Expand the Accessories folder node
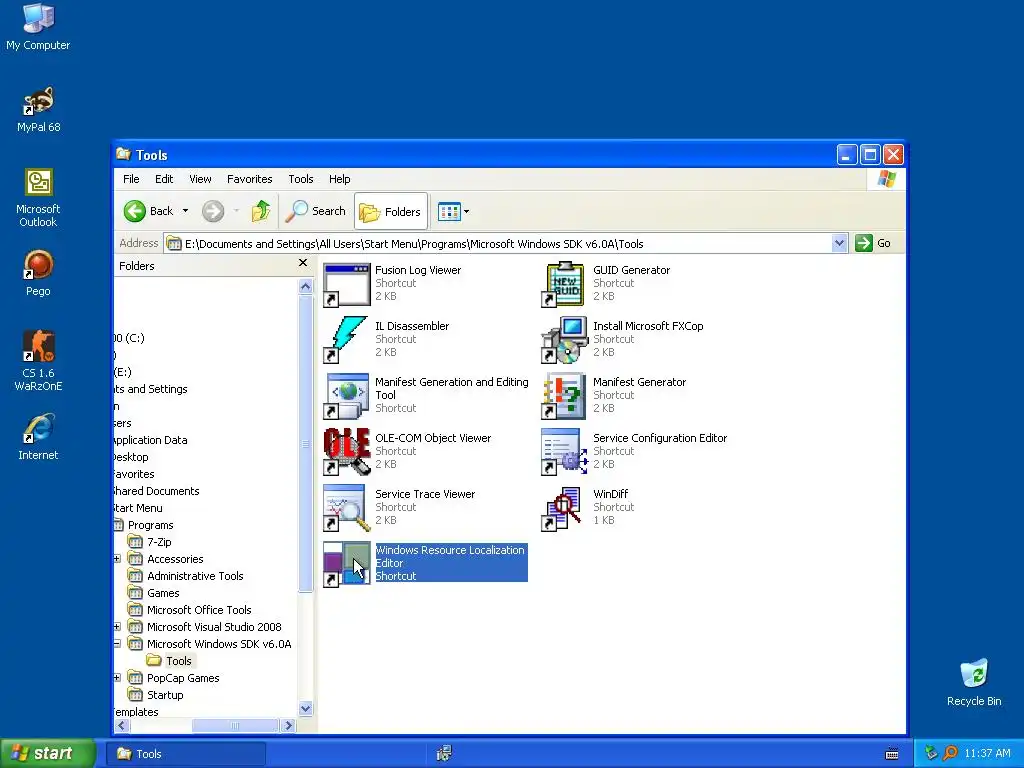This screenshot has height=768, width=1024. pos(117,559)
